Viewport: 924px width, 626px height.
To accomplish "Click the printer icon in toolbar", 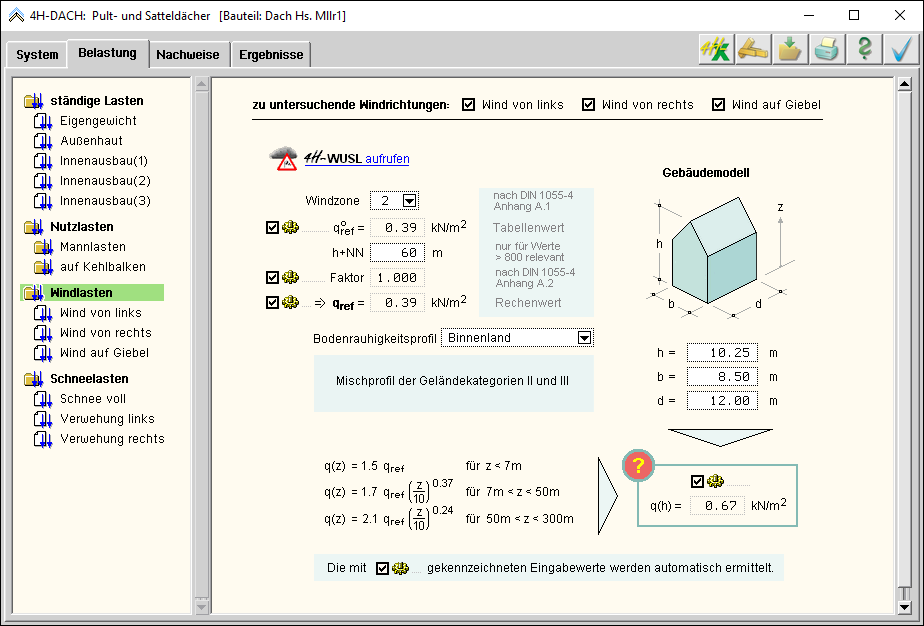I will click(x=827, y=50).
